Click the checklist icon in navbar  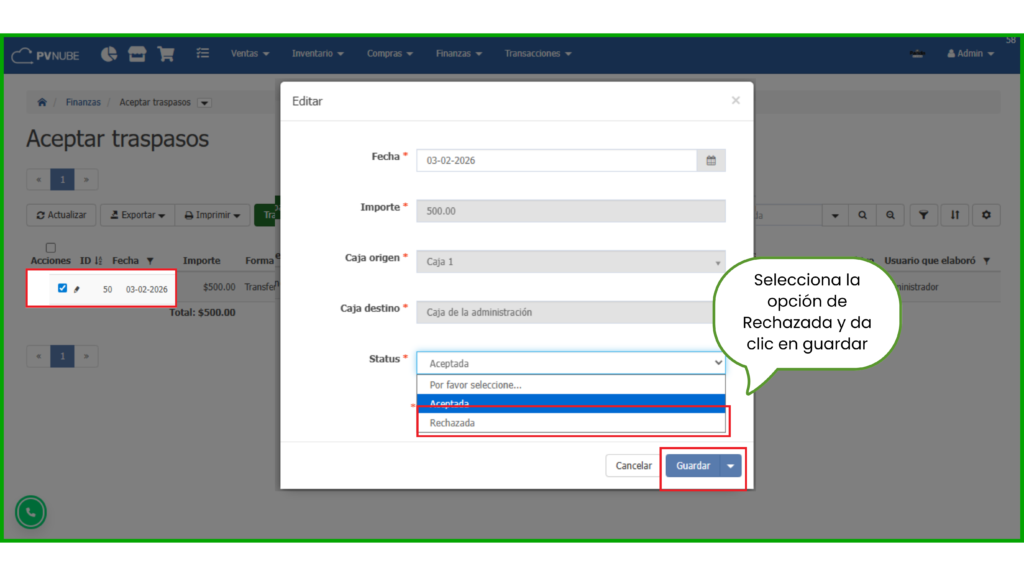203,54
